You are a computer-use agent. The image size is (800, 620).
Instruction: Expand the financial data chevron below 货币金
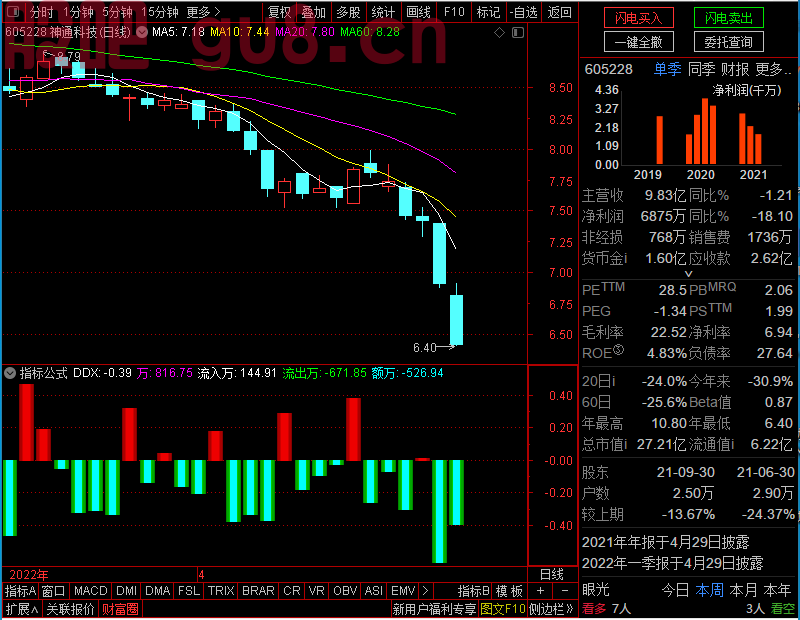688,274
